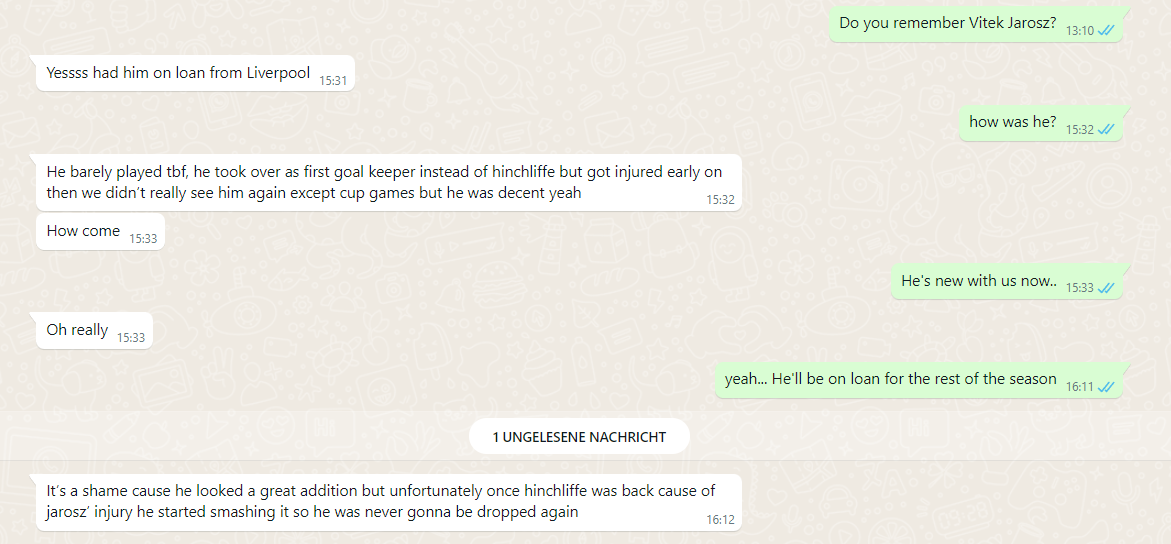Image resolution: width=1171 pixels, height=544 pixels.
Task: Click the 15:33 timestamp next to "Oh really"
Action: [131, 338]
